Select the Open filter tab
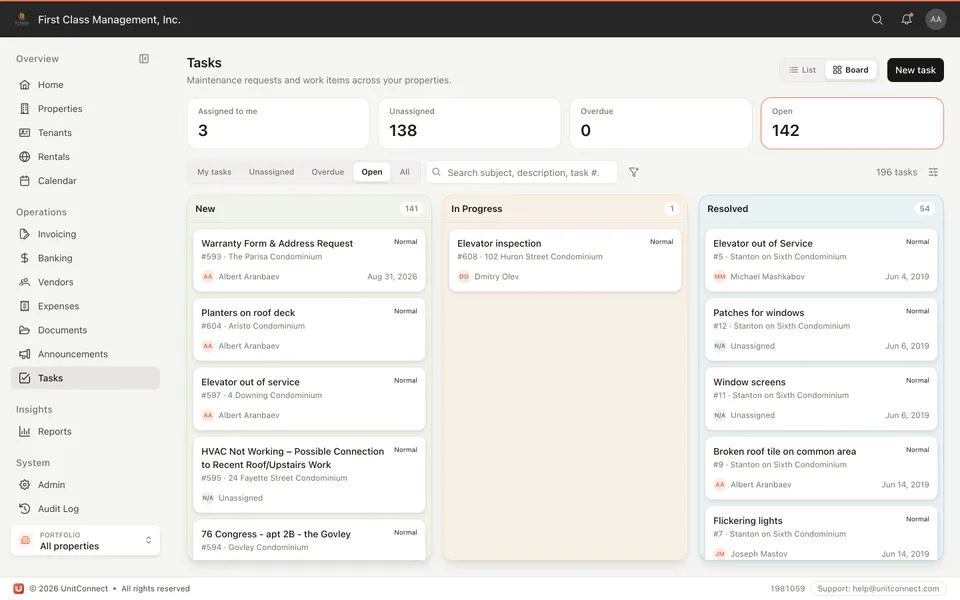Viewport: 960px width, 600px height. pos(372,172)
